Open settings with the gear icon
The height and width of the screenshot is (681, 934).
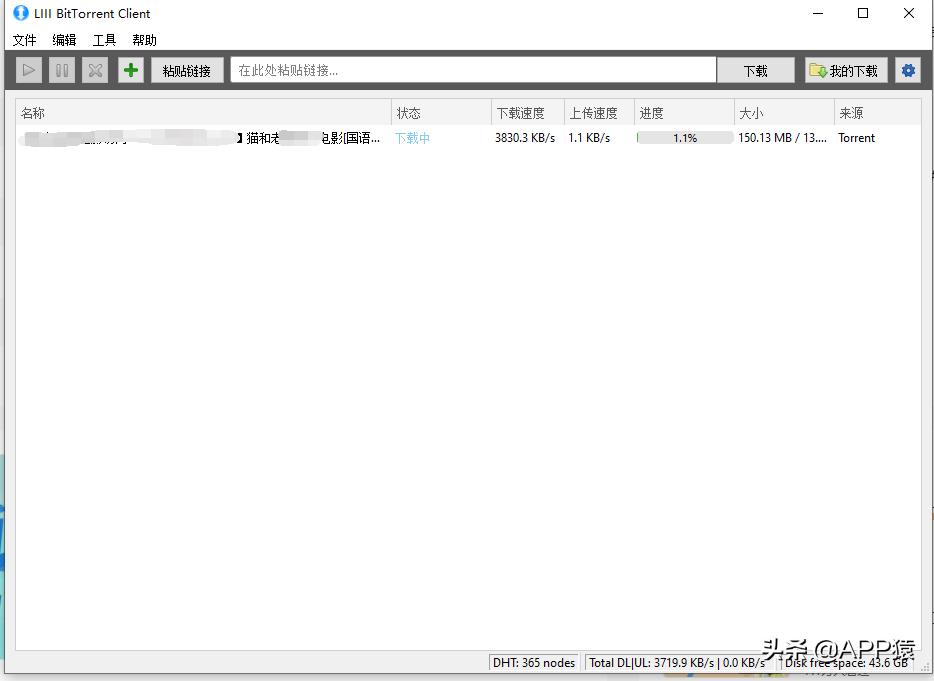908,69
